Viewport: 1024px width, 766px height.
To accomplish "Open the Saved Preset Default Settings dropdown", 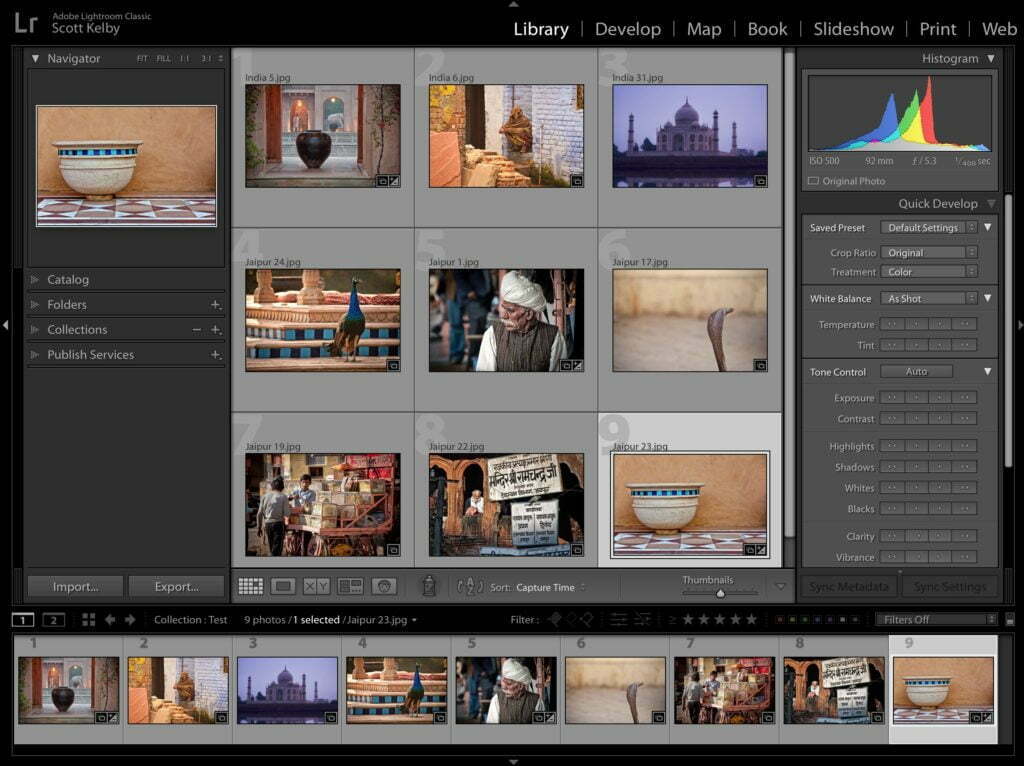I will (x=928, y=227).
